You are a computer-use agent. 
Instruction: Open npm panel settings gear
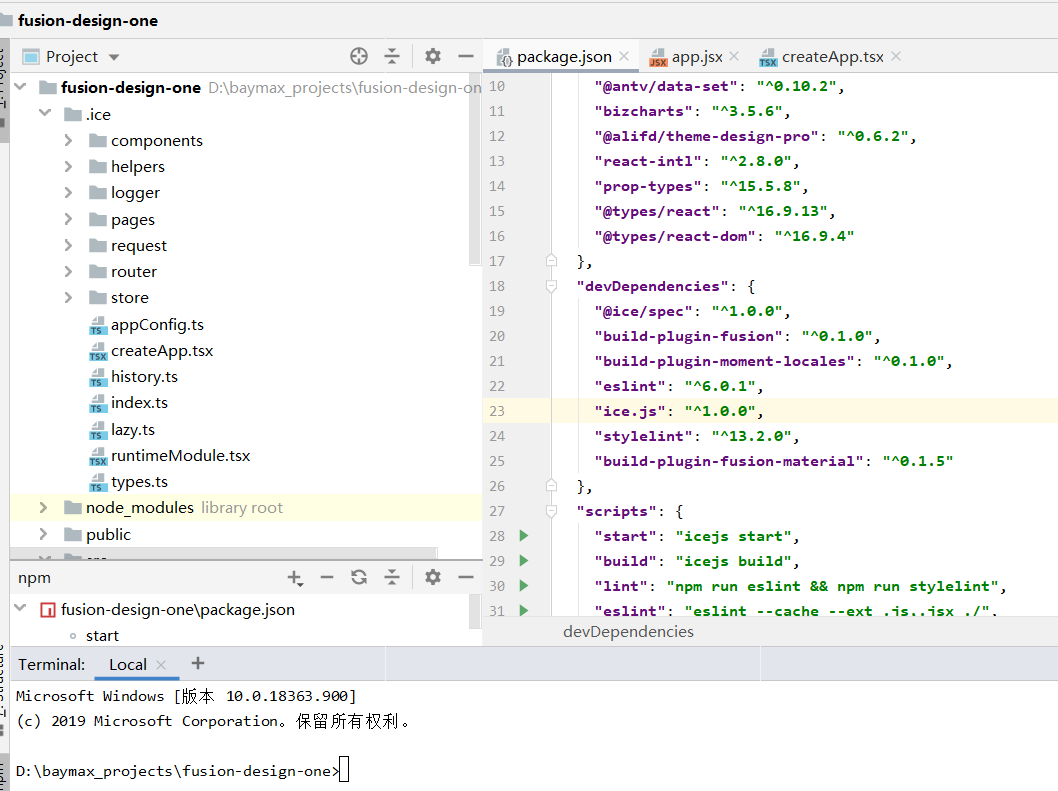click(432, 577)
